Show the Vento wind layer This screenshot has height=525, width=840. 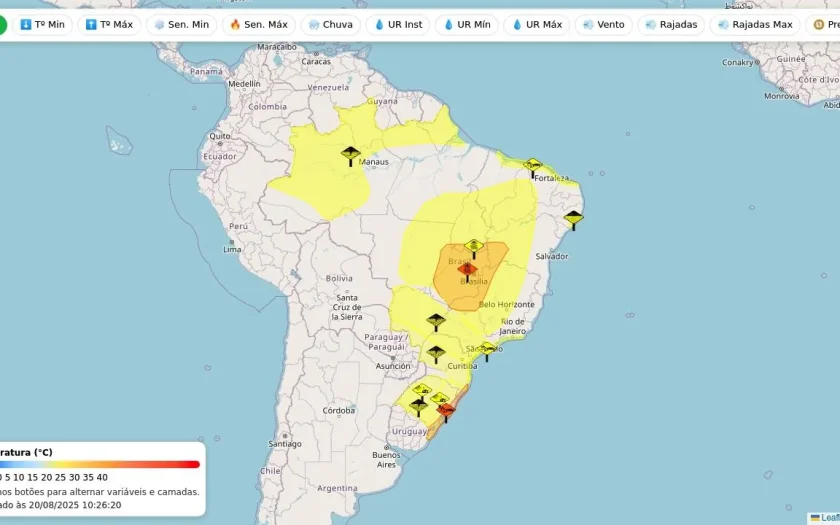604,25
